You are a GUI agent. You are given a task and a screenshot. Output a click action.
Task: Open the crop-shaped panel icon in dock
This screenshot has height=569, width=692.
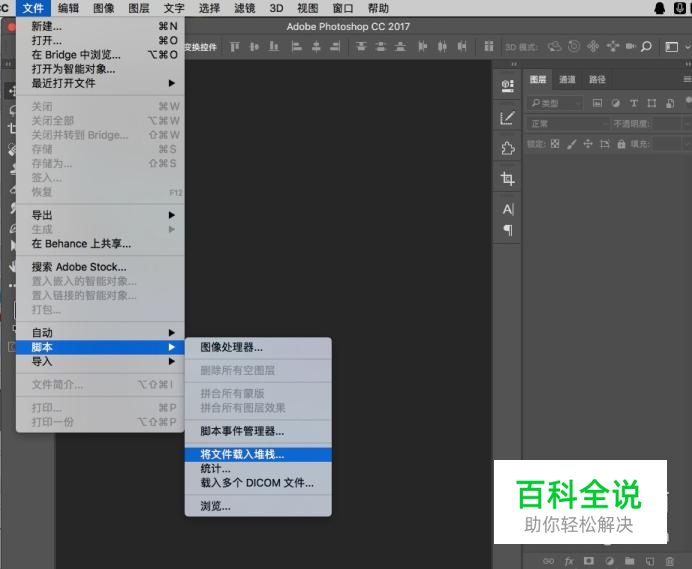508,178
